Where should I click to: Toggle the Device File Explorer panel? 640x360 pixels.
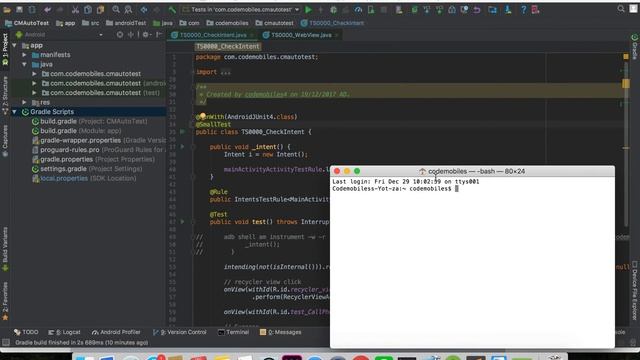tap(635, 291)
